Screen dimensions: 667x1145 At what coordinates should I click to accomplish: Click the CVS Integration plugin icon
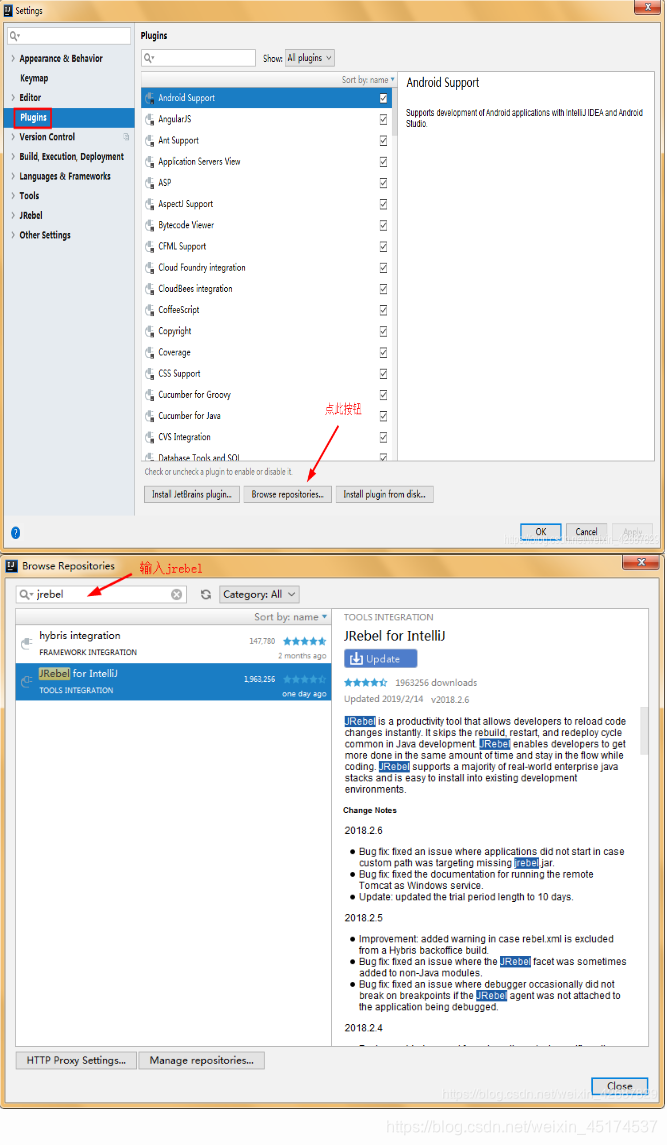[x=150, y=437]
